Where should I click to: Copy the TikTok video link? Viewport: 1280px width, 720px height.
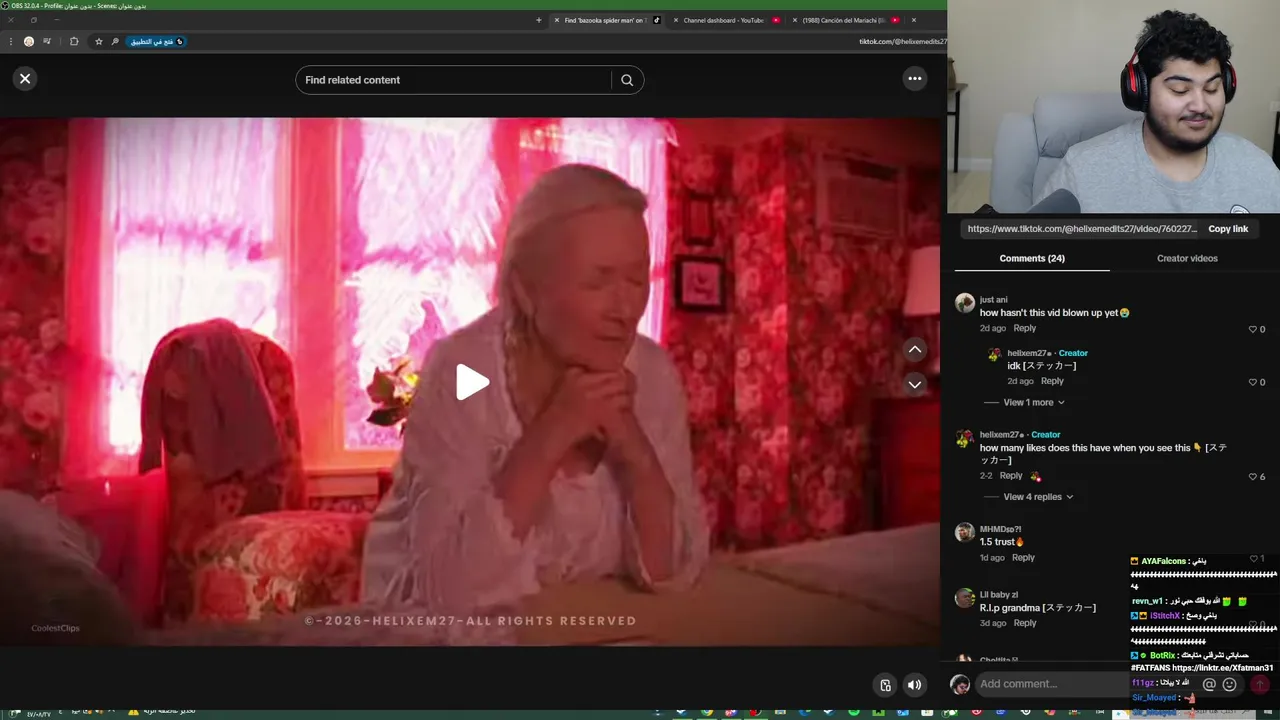tap(1228, 229)
